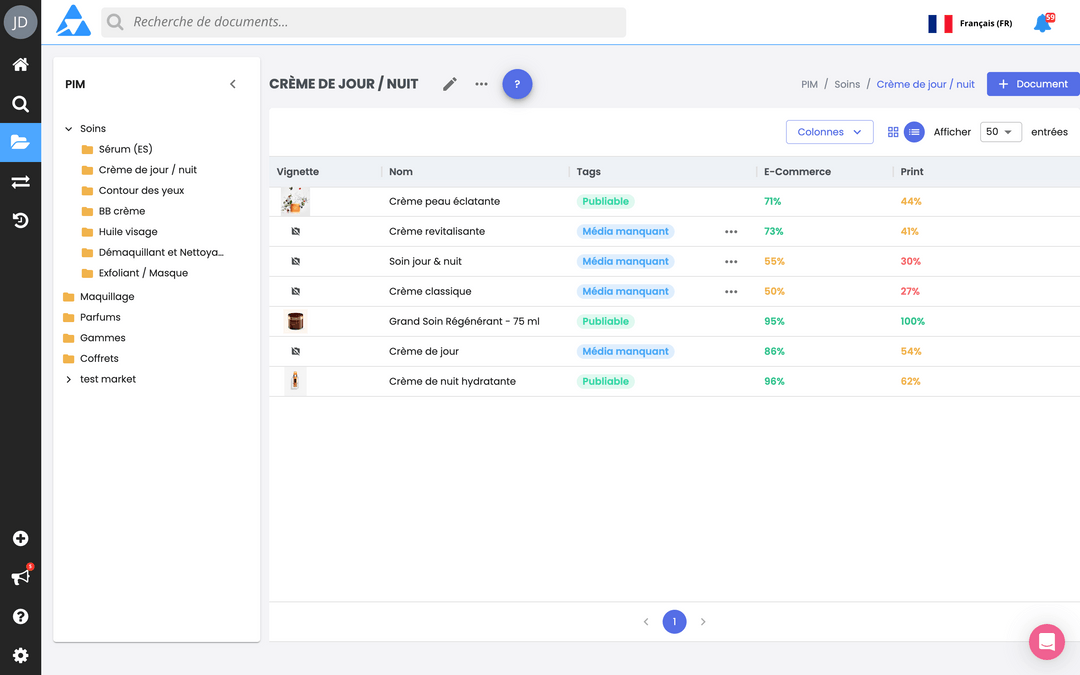Navigate to Soins via the breadcrumb link

(x=847, y=84)
